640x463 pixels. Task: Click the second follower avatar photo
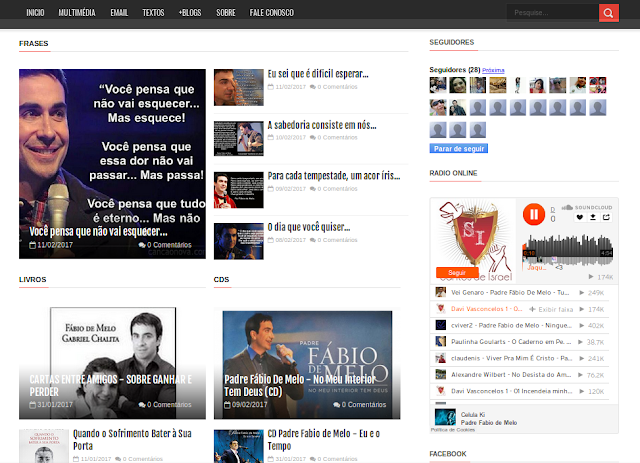click(458, 85)
